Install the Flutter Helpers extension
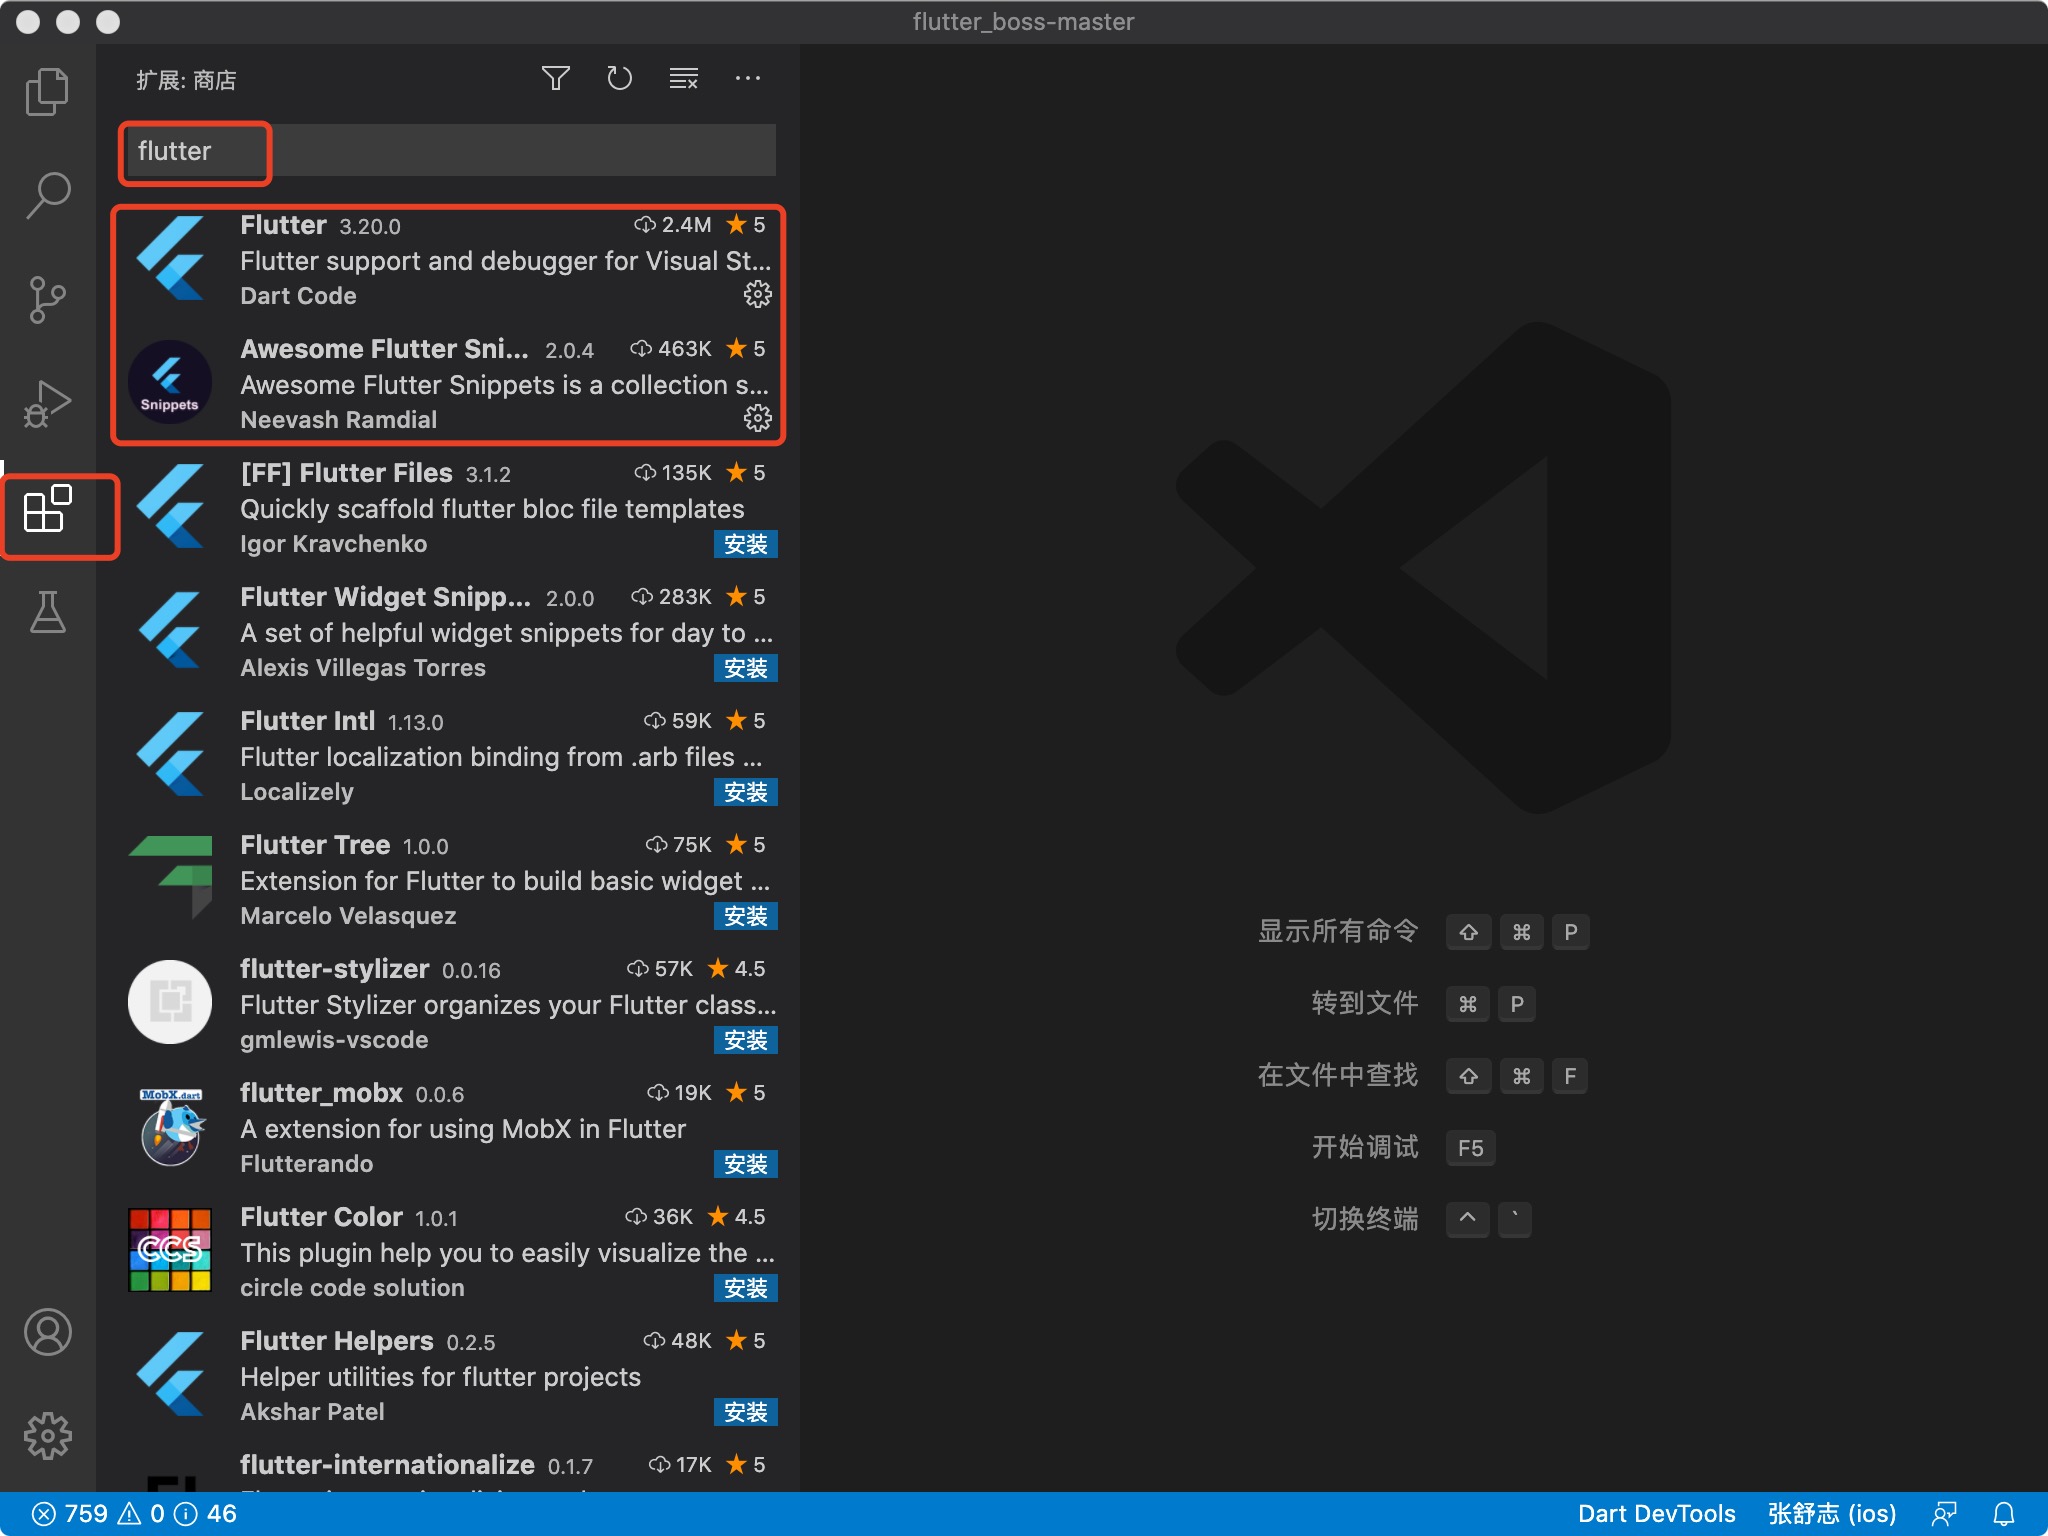 [745, 1412]
